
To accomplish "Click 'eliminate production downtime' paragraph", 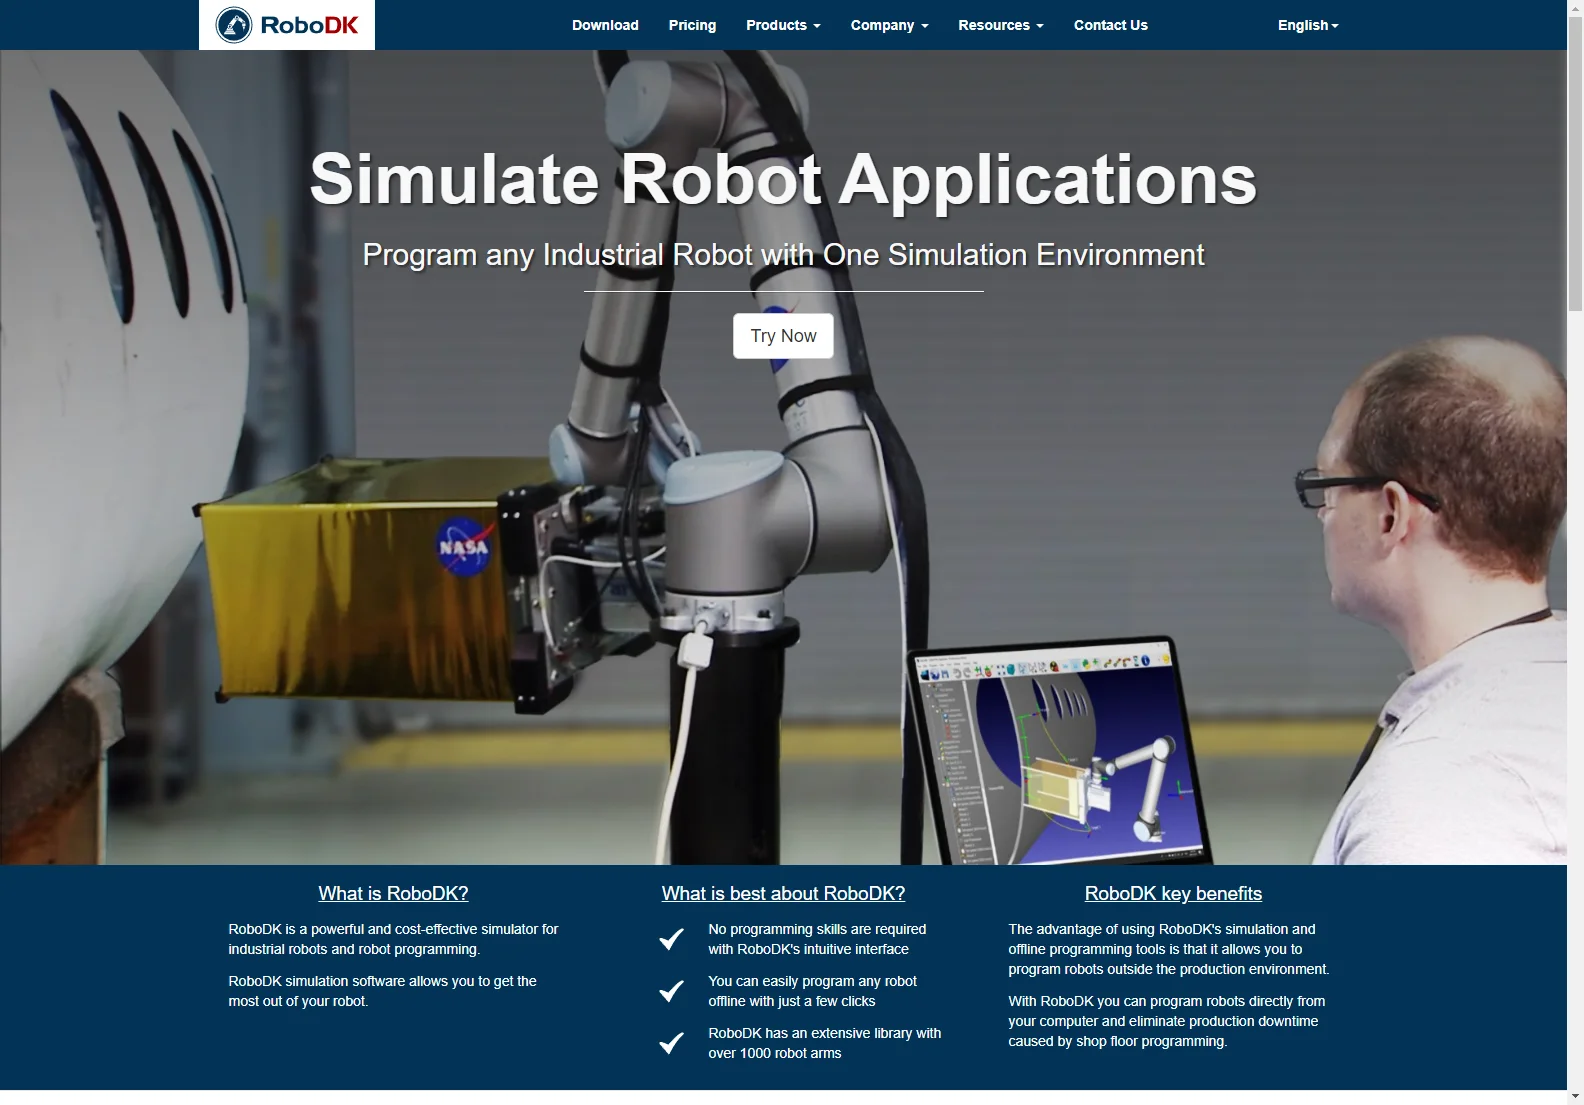I will [x=1167, y=1021].
